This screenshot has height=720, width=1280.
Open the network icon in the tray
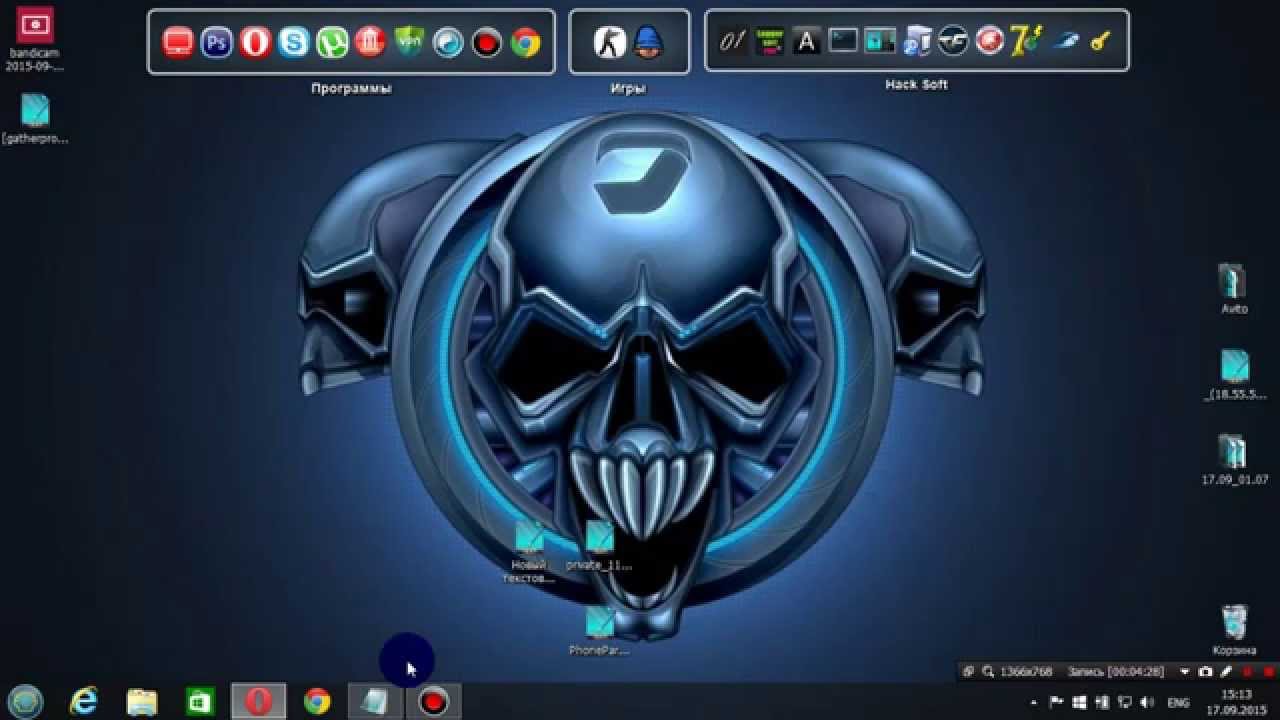tap(1125, 702)
